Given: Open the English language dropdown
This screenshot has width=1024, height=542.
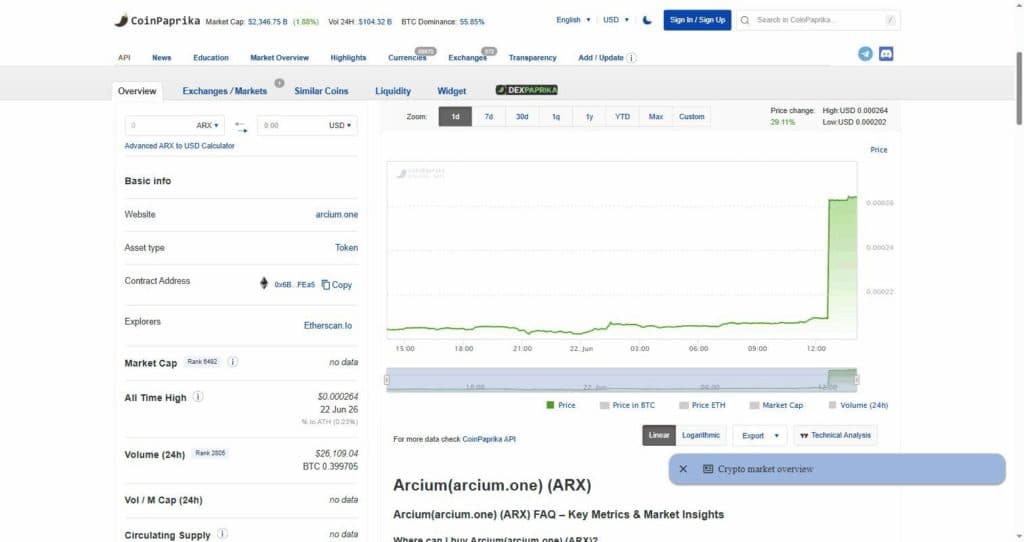Looking at the screenshot, I should 573,20.
